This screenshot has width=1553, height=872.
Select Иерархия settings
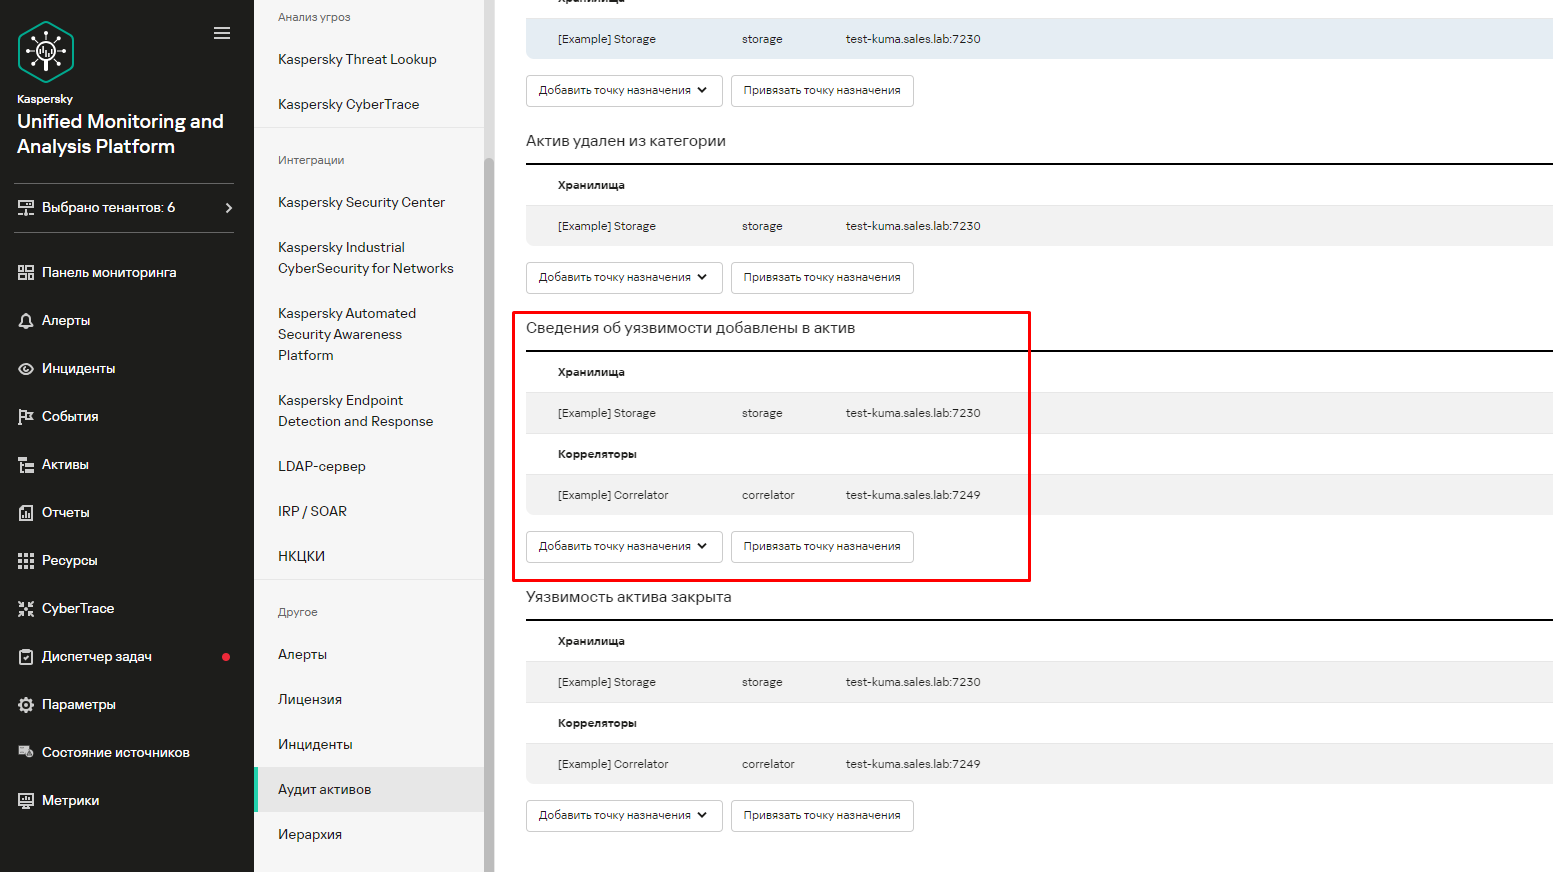(x=310, y=834)
